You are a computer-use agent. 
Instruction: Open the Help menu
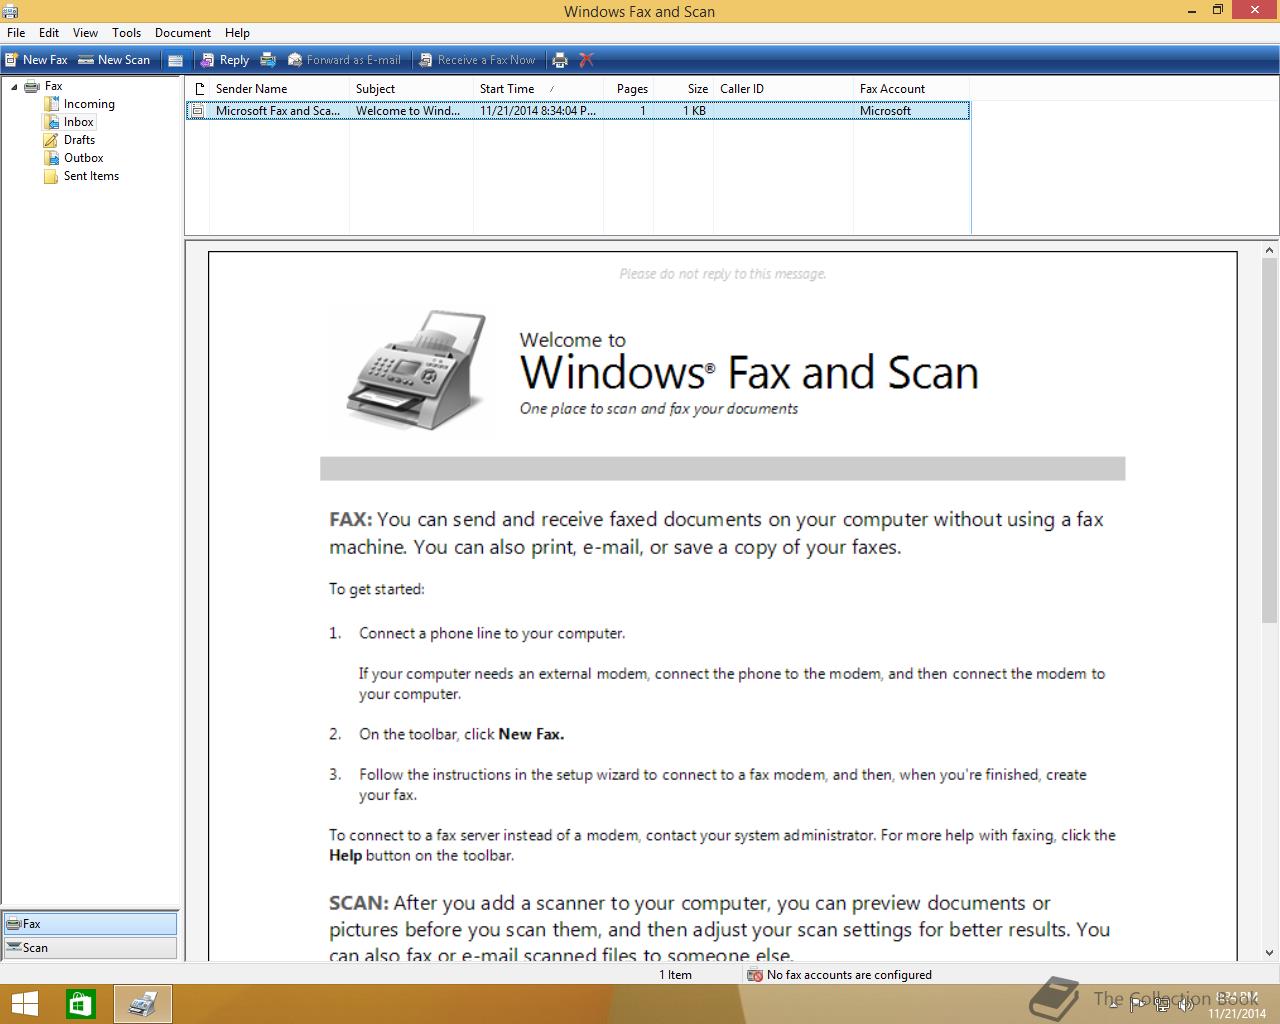pyautogui.click(x=237, y=33)
